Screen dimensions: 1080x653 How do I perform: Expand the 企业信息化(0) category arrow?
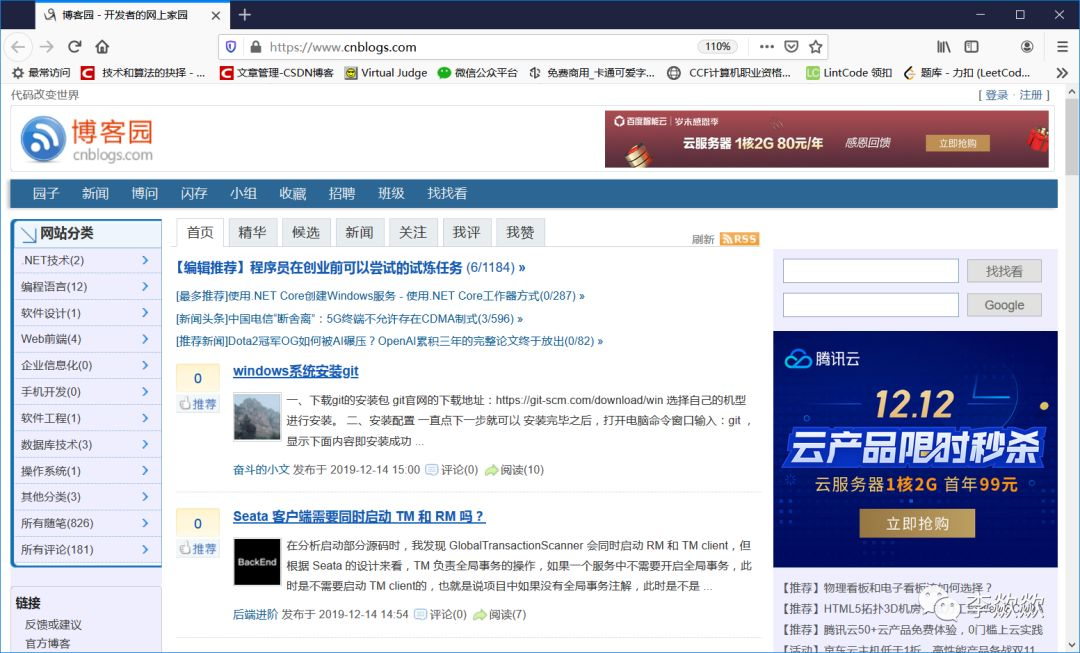[x=145, y=364]
